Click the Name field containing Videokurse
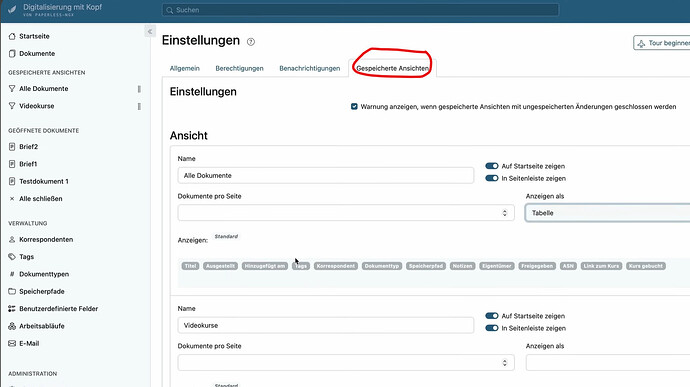The width and height of the screenshot is (690, 387). point(326,325)
